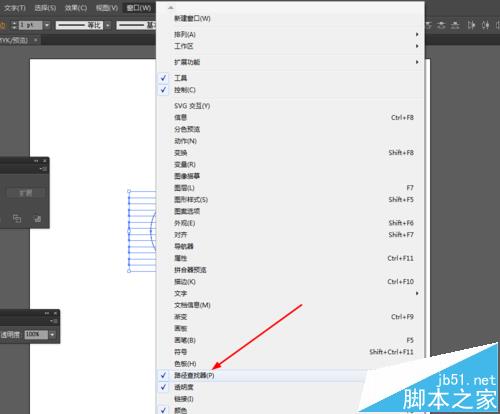Open the 色板(H) panel
The image size is (500, 414).
pos(290,364)
